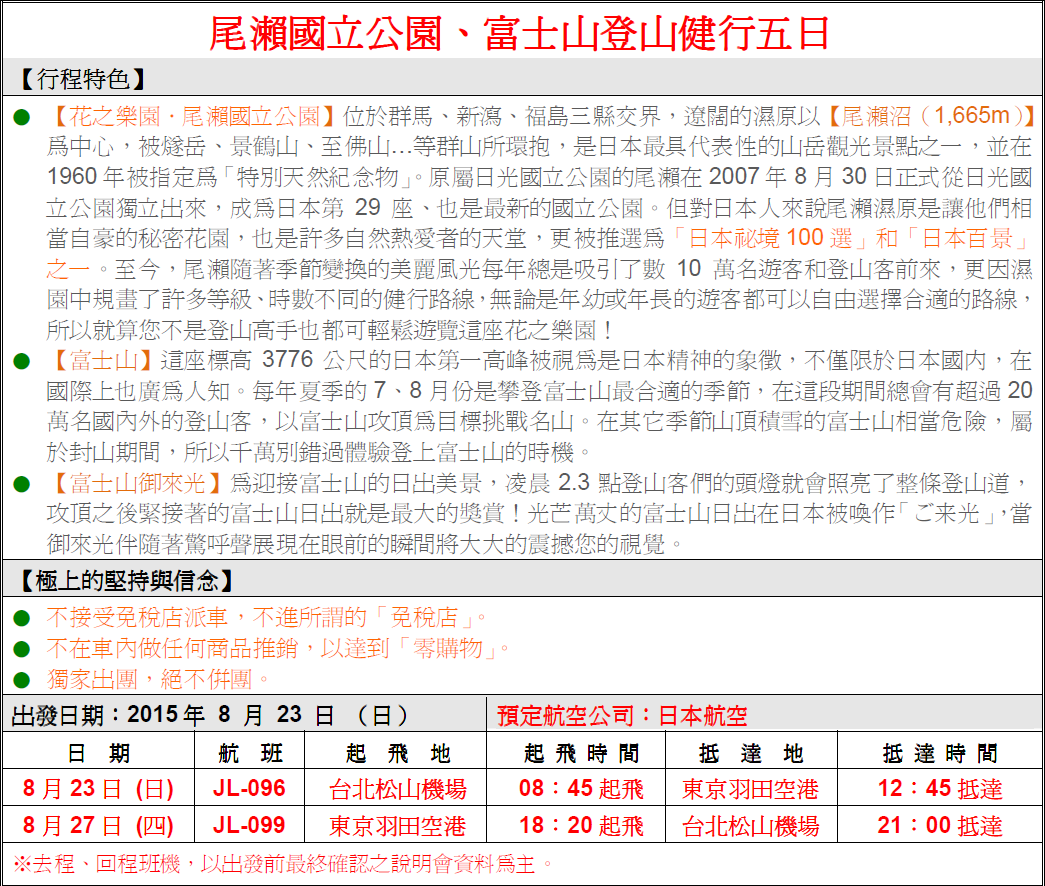The height and width of the screenshot is (886, 1045).
Task: Click the 預定航空公司：日本航空 cell
Action: tap(622, 716)
